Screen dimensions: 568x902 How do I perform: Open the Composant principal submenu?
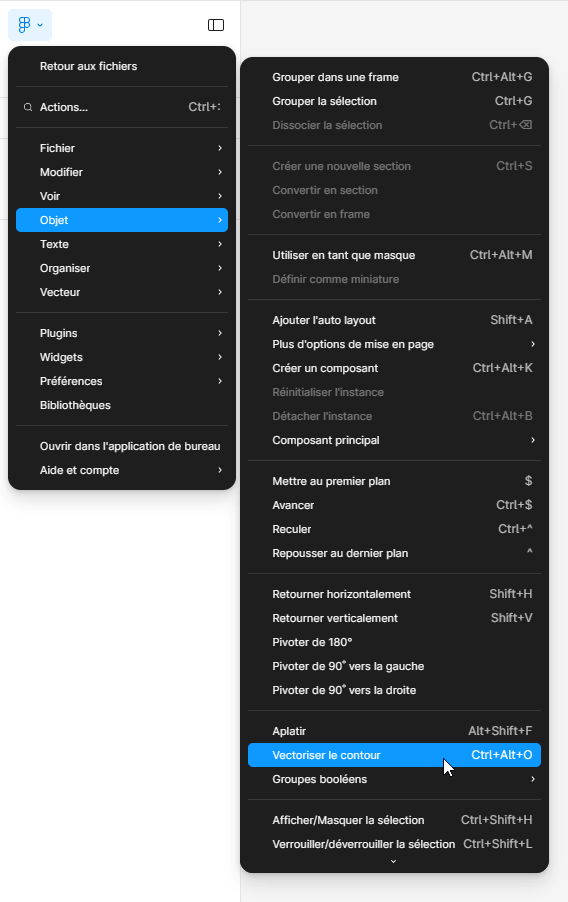click(x=394, y=441)
